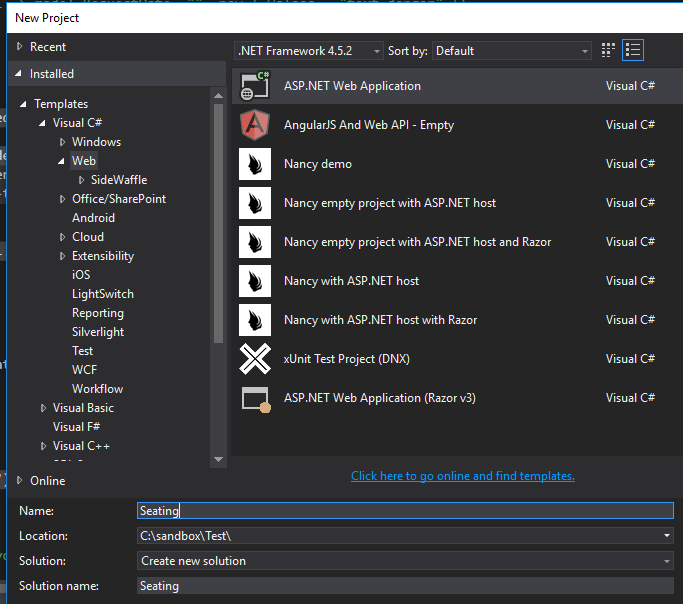Click tree scrollbar down arrow

[x=219, y=459]
